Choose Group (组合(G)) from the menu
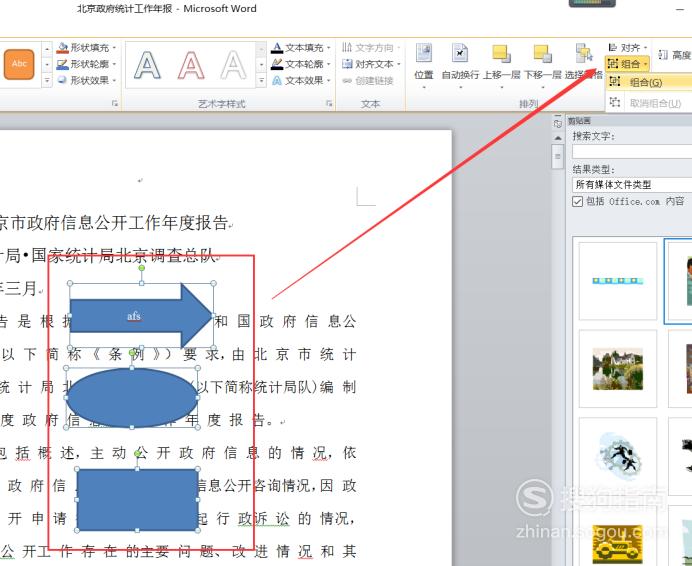 point(649,83)
